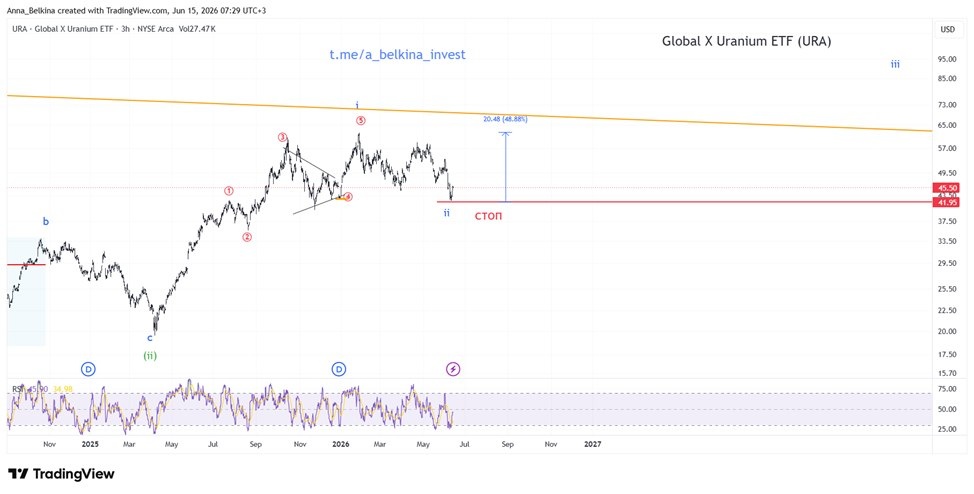Click the 85.00 price axis value
The image size is (974, 494).
click(x=947, y=78)
